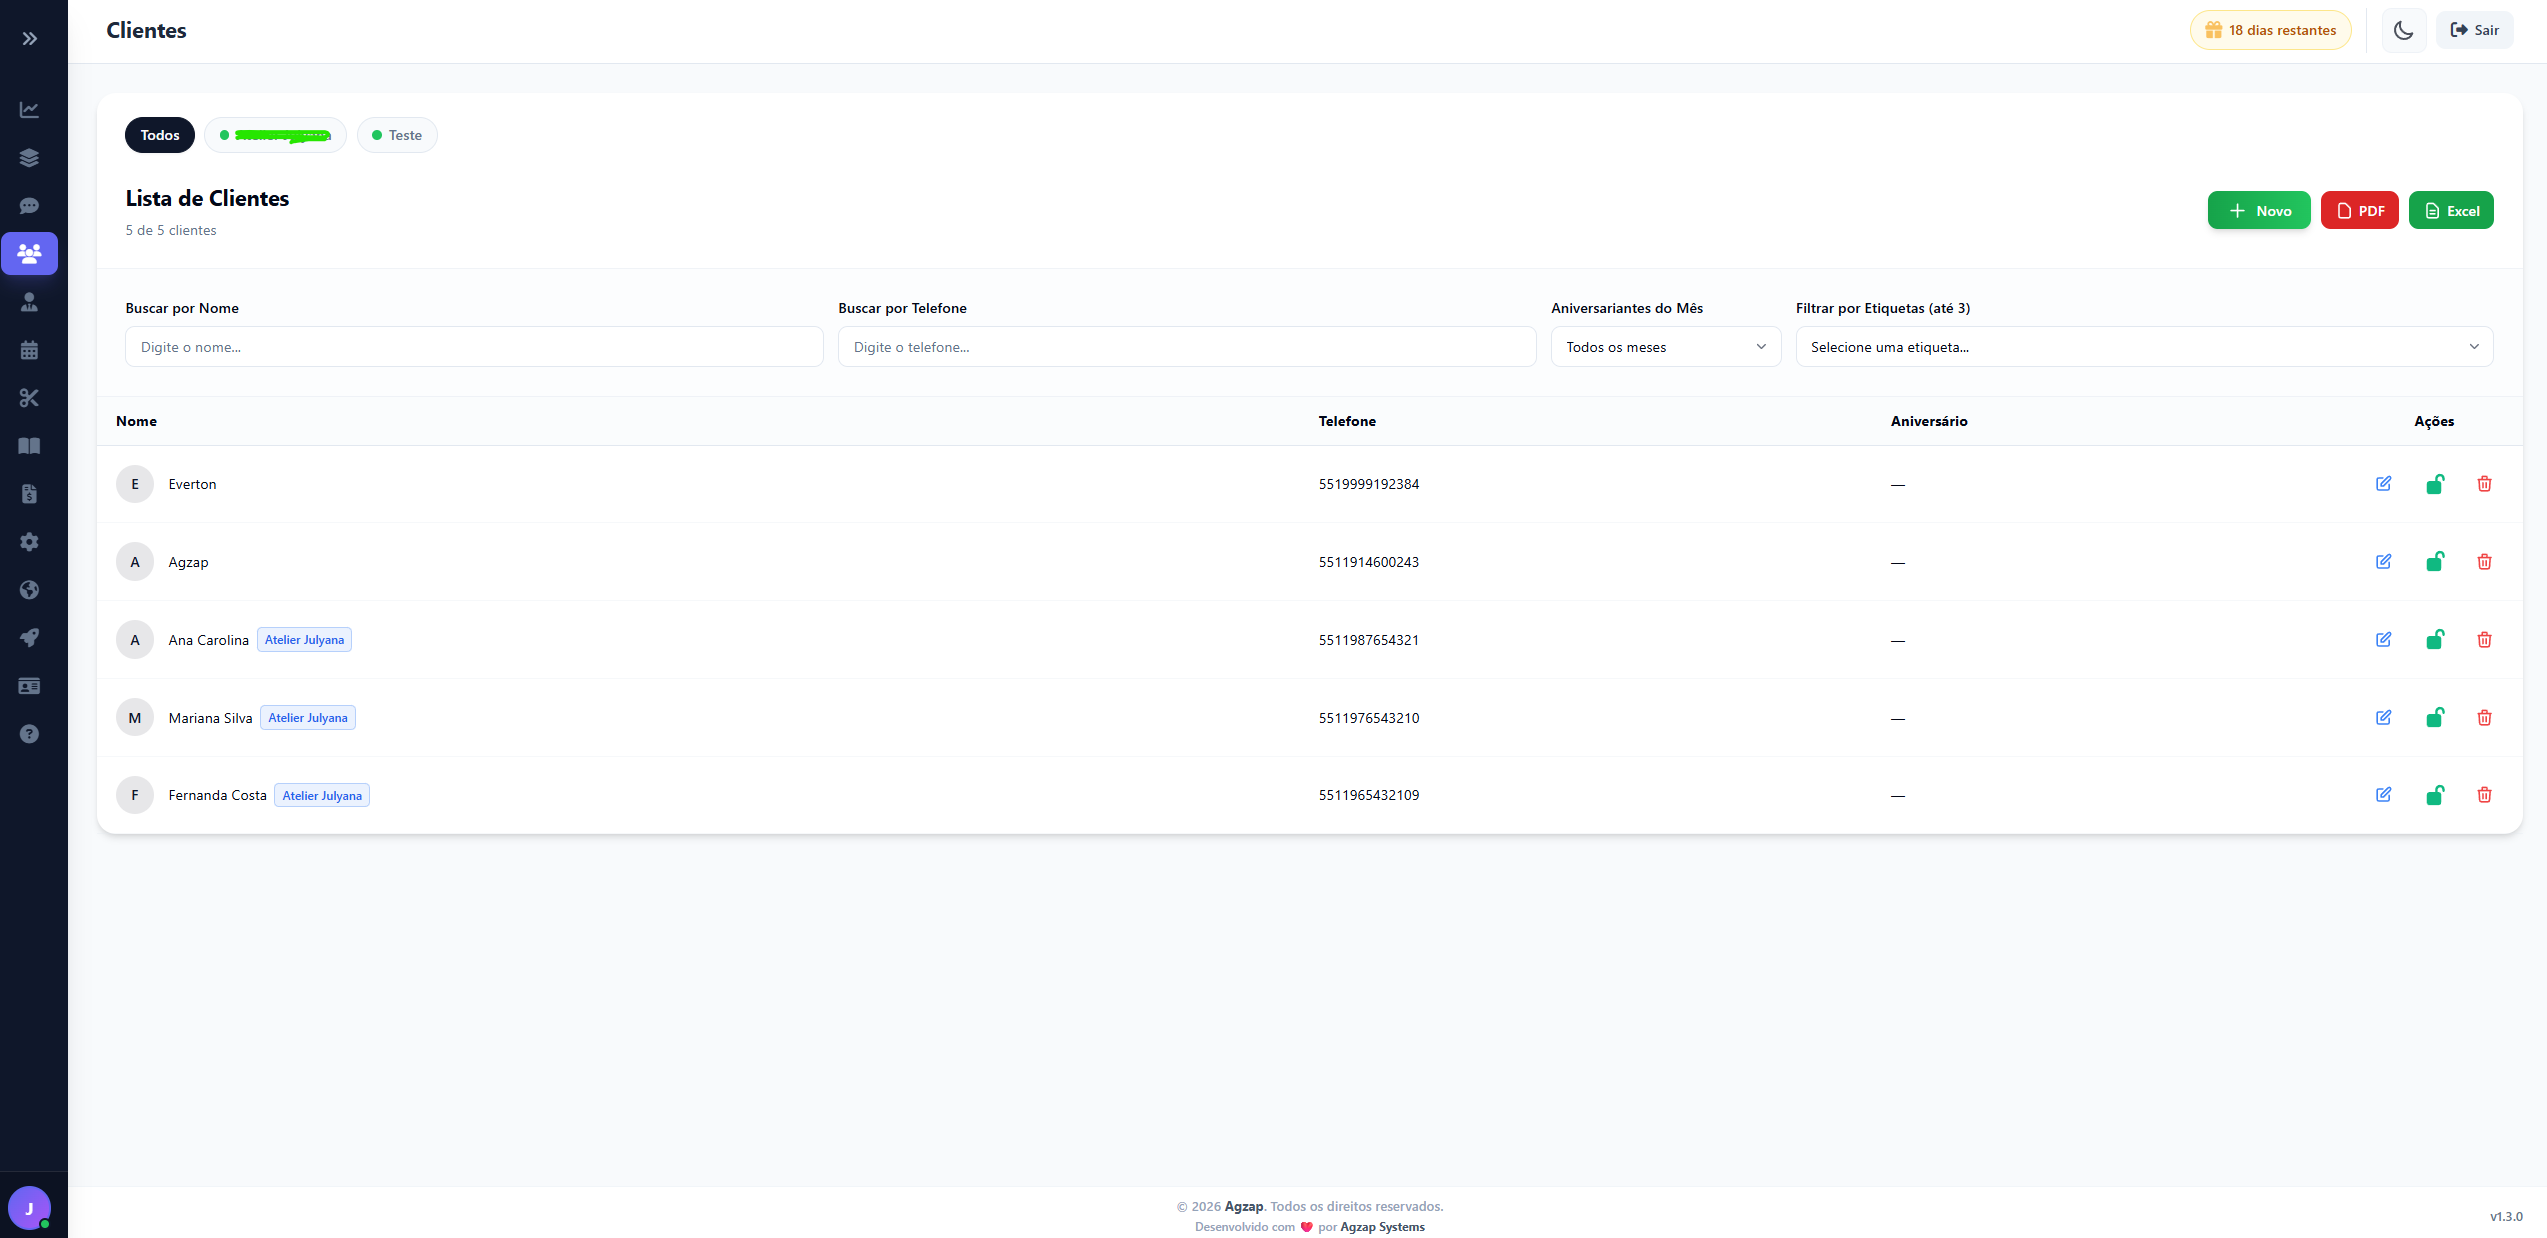The image size is (2547, 1238).
Task: Open the Todos os meses dropdown
Action: coord(1665,347)
